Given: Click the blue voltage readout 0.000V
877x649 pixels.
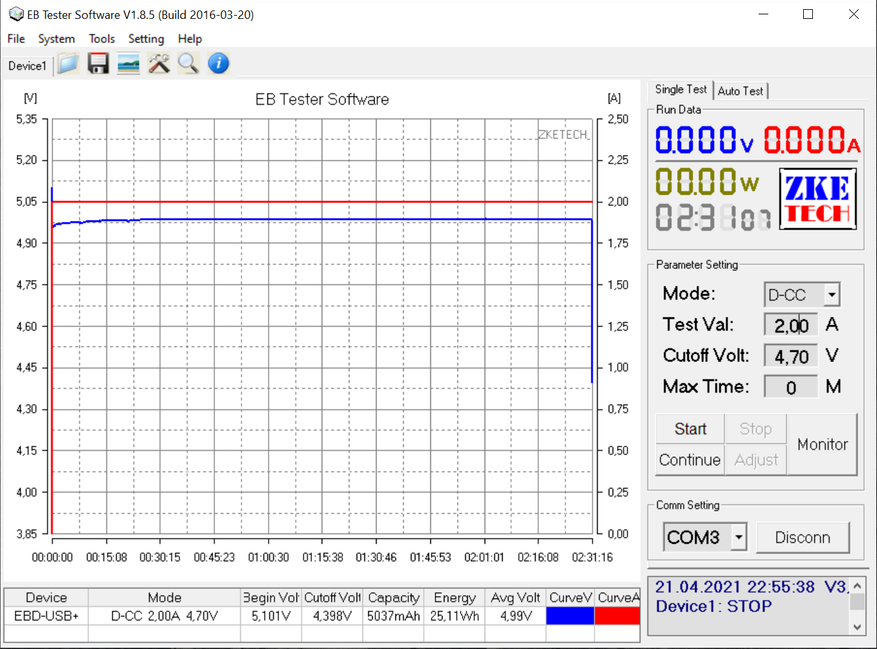Looking at the screenshot, I should (x=704, y=140).
